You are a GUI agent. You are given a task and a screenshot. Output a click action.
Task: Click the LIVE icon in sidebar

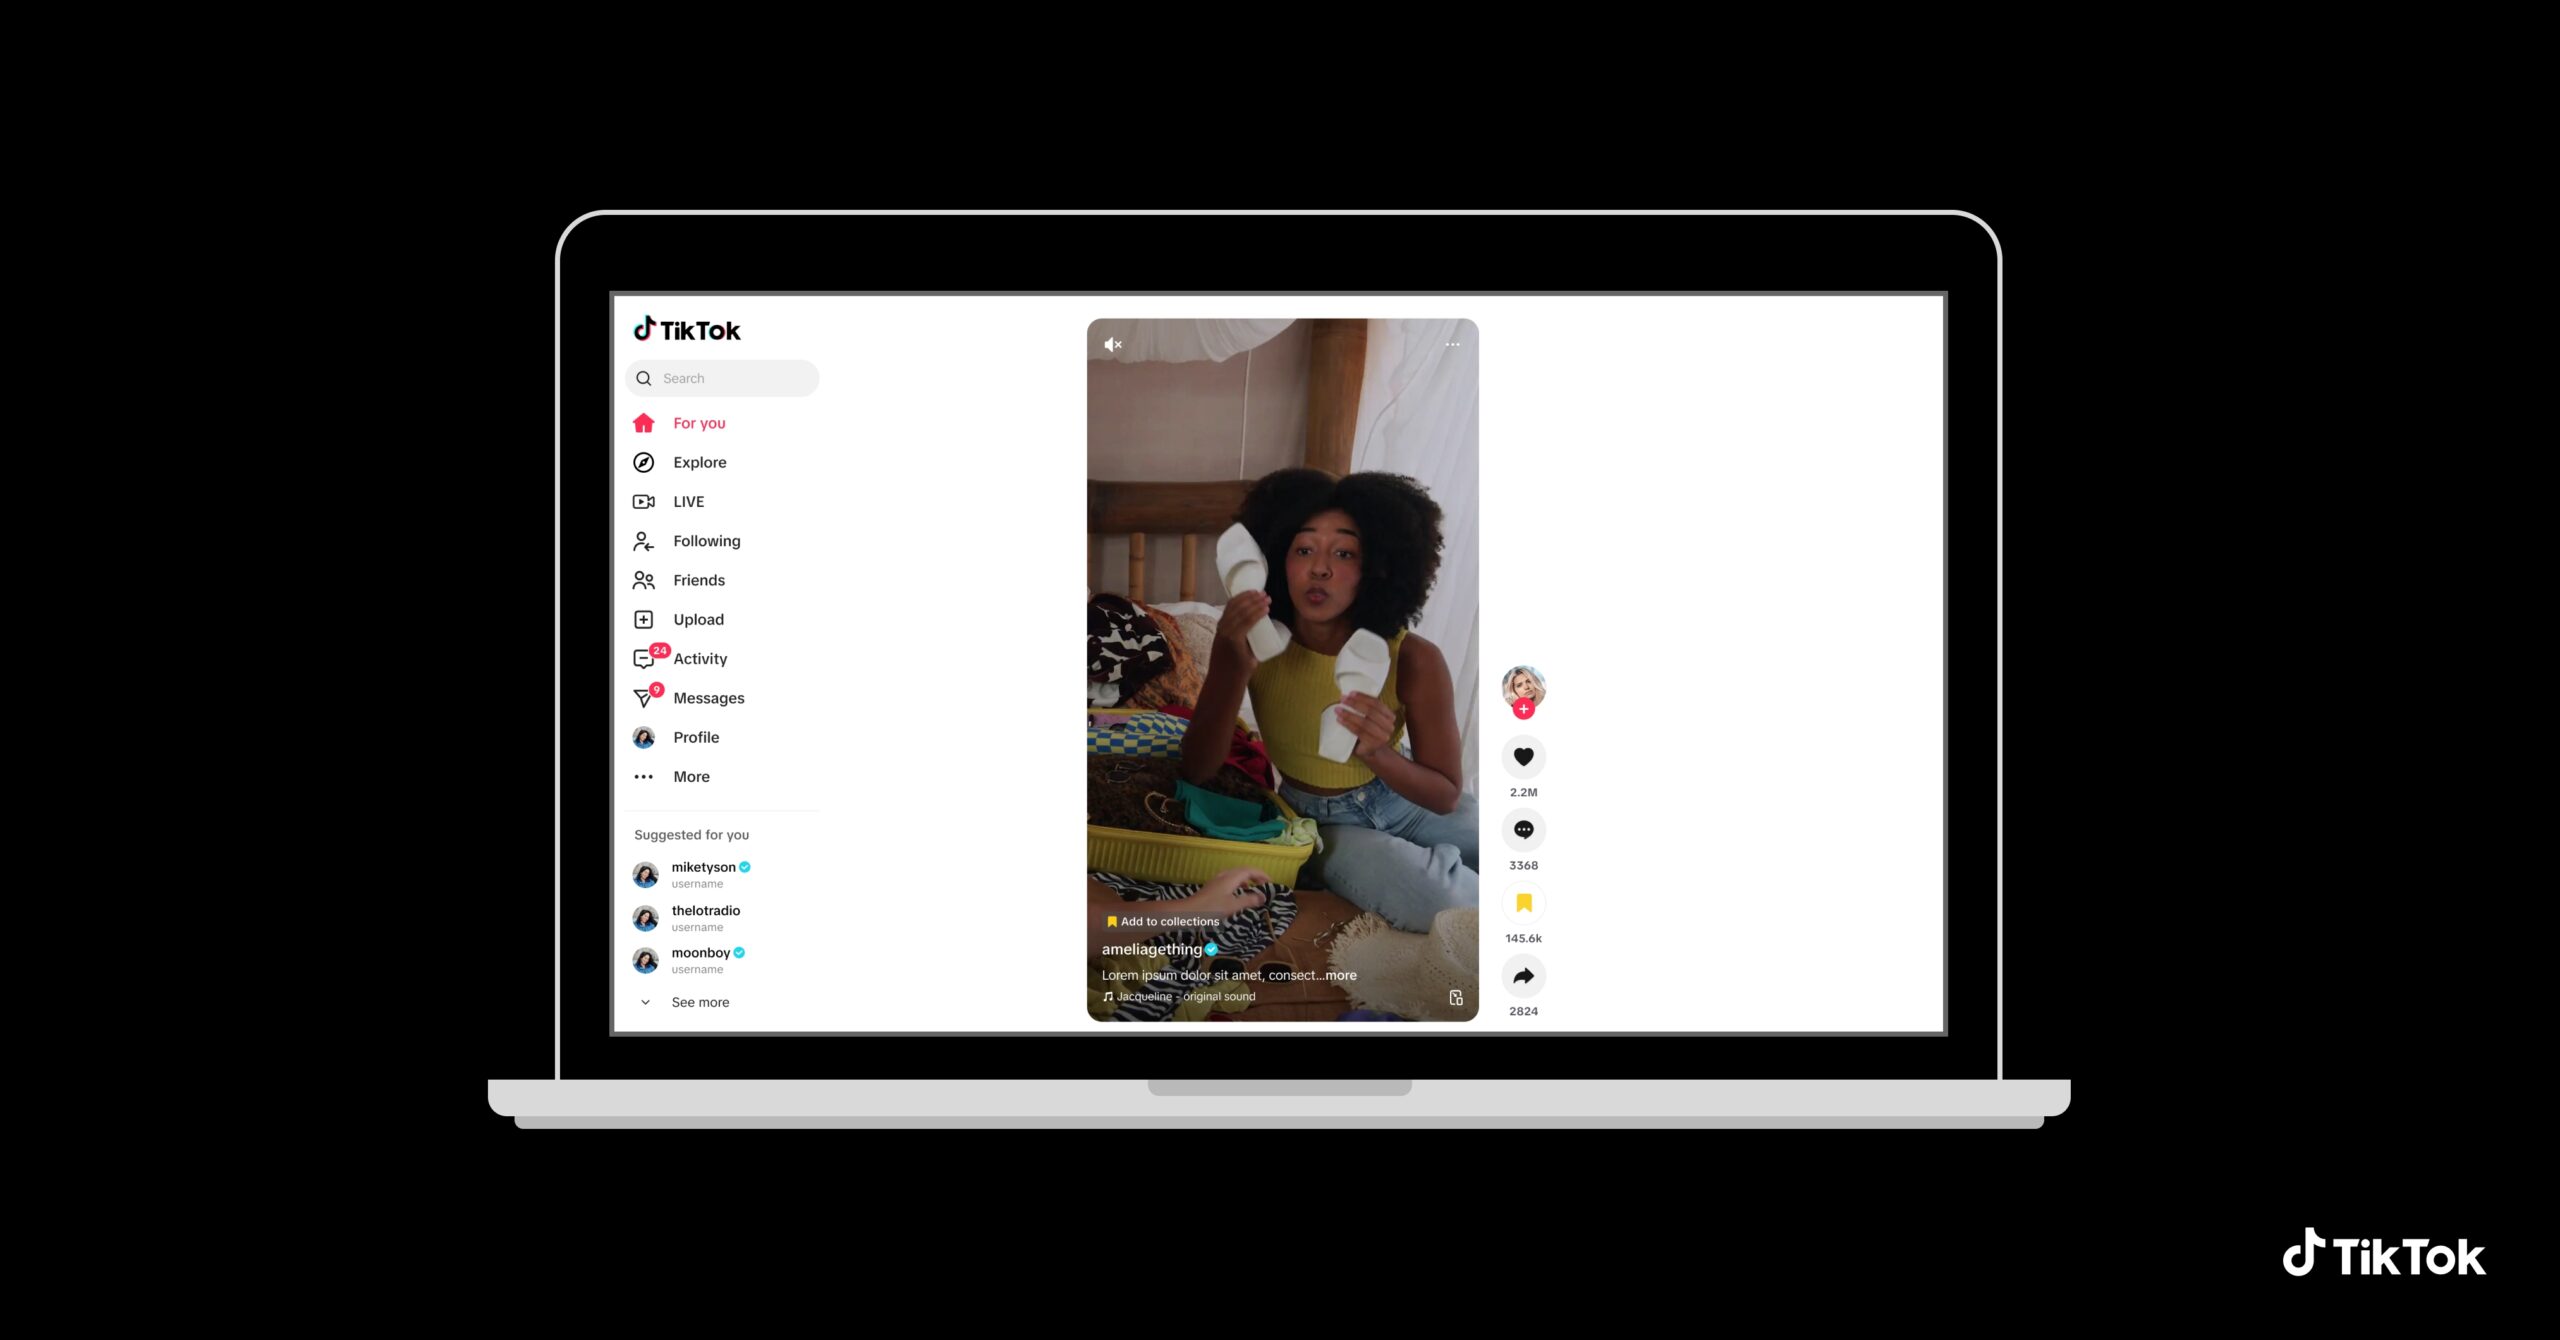(x=643, y=501)
